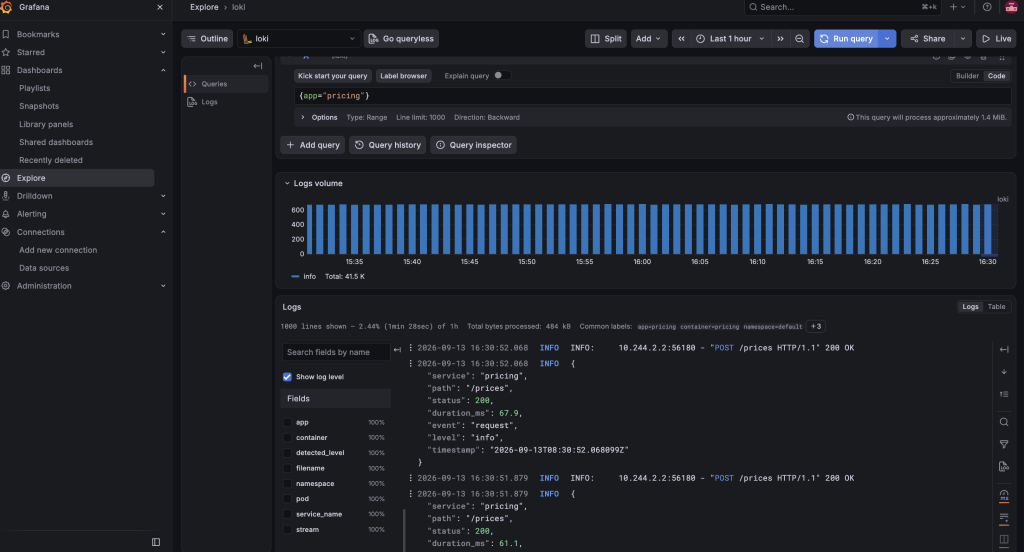Image resolution: width=1024 pixels, height=552 pixels.
Task: Open Run query interval dropdown arrow
Action: [x=888, y=39]
